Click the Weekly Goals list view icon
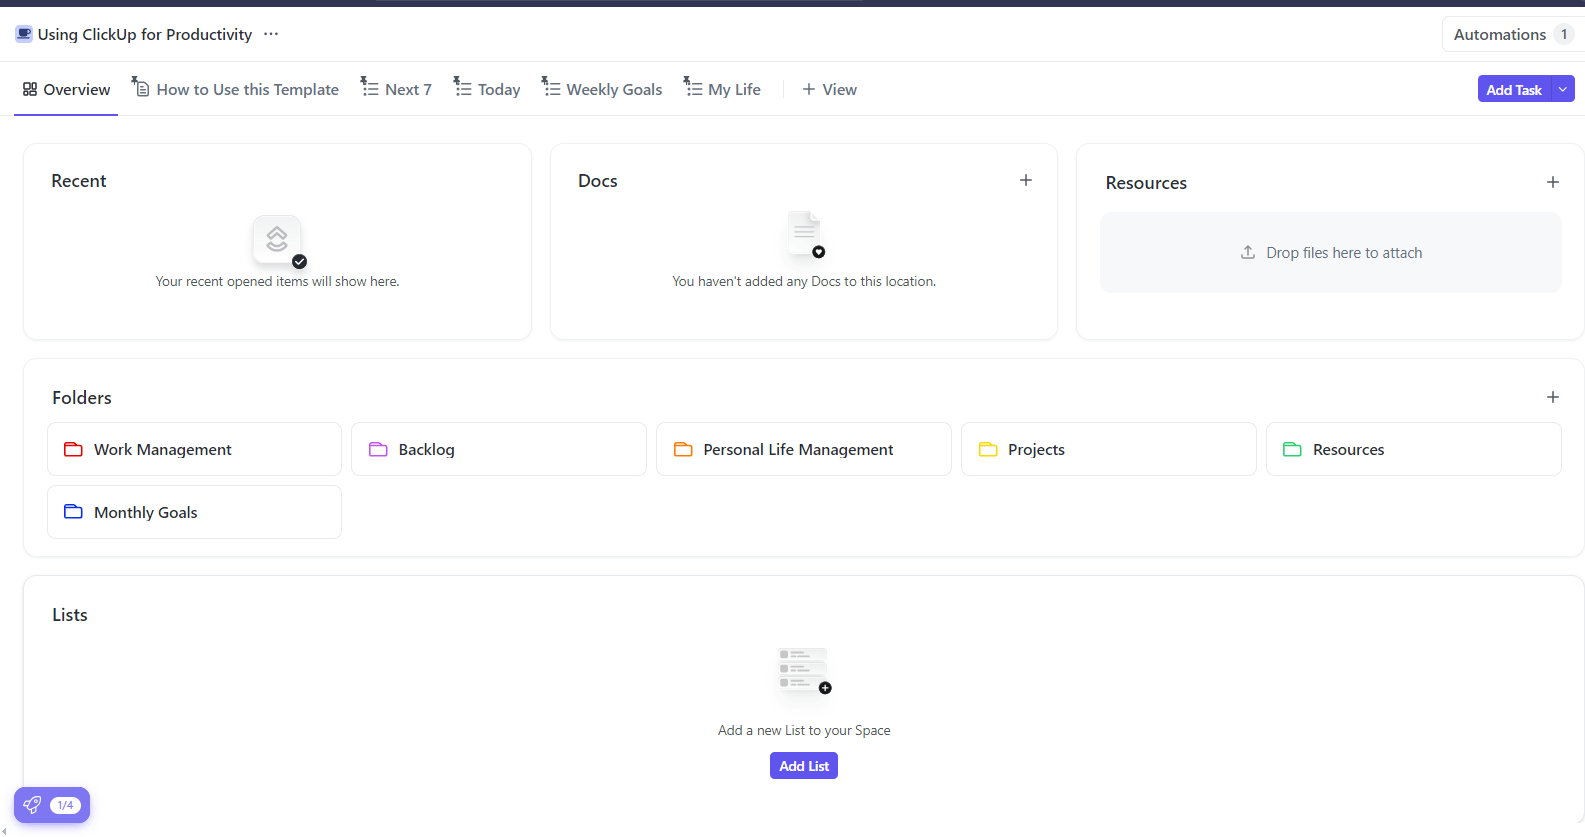Viewport: 1585px width, 837px height. coord(551,87)
